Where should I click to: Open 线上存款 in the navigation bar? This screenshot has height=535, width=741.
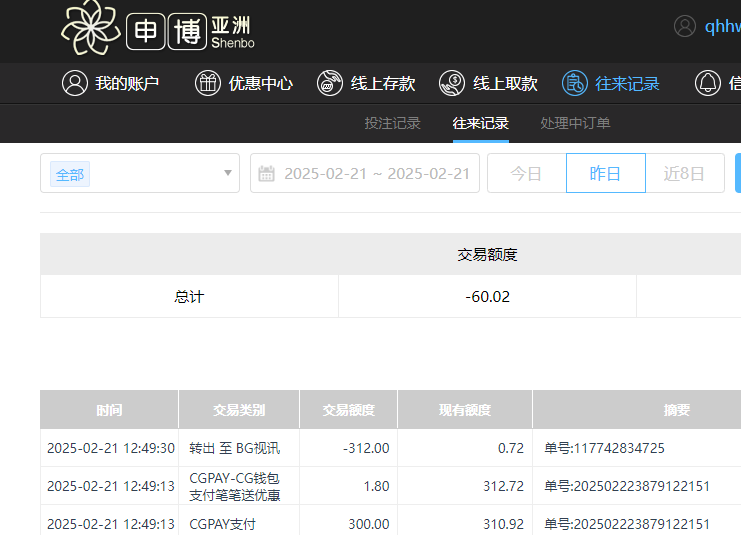pos(382,84)
